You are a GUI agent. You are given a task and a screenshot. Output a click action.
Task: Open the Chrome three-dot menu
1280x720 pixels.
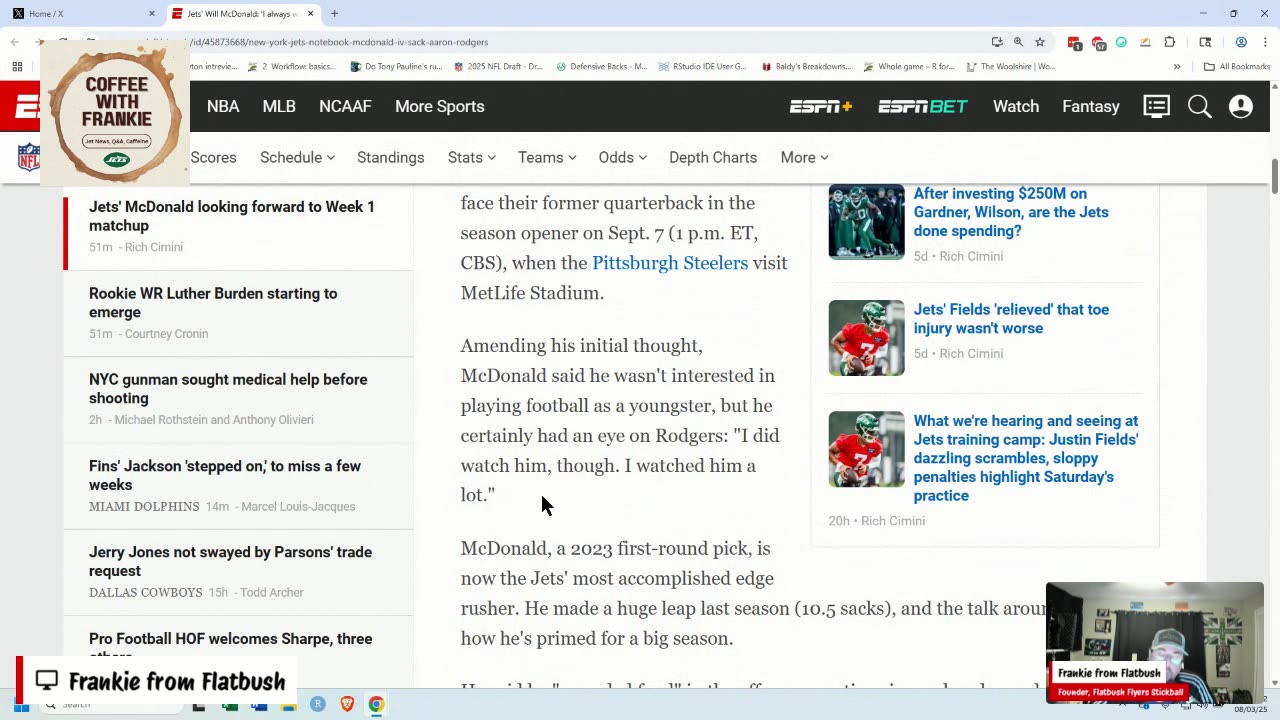point(1263,42)
